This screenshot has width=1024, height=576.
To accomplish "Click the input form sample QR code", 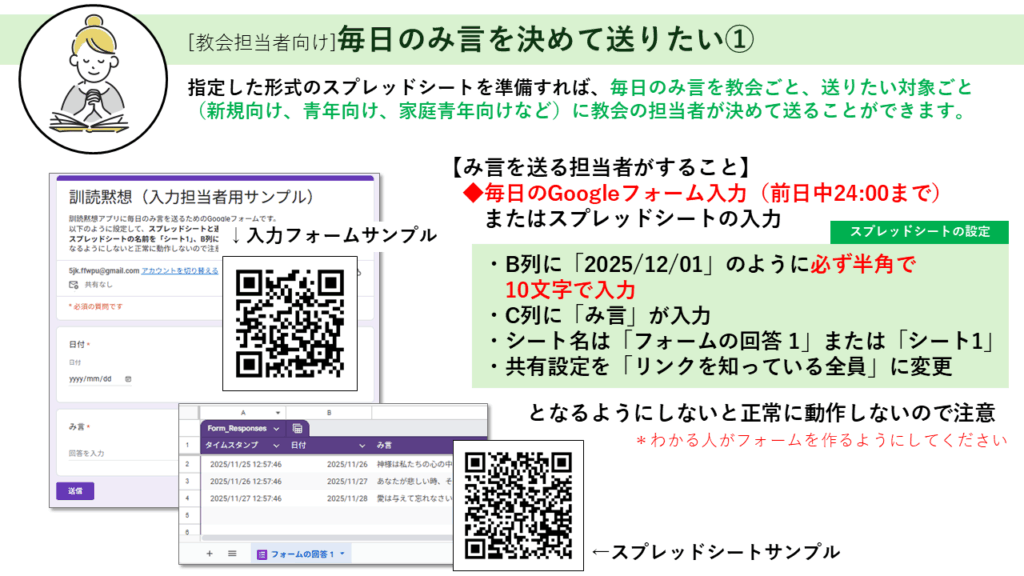I will pyautogui.click(x=290, y=326).
